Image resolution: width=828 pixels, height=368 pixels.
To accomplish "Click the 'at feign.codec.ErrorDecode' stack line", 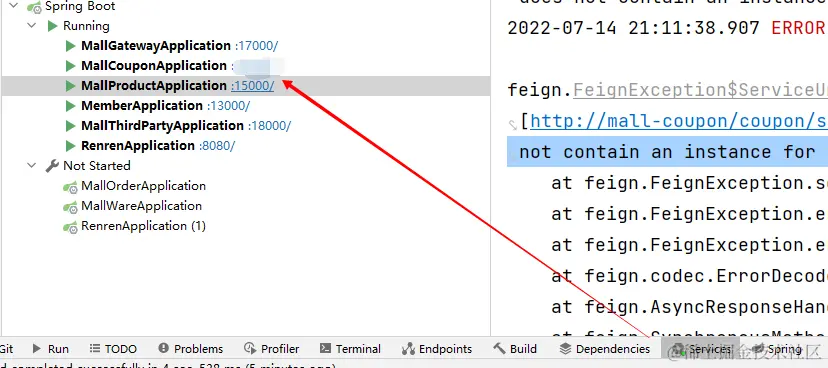I will pos(689,276).
